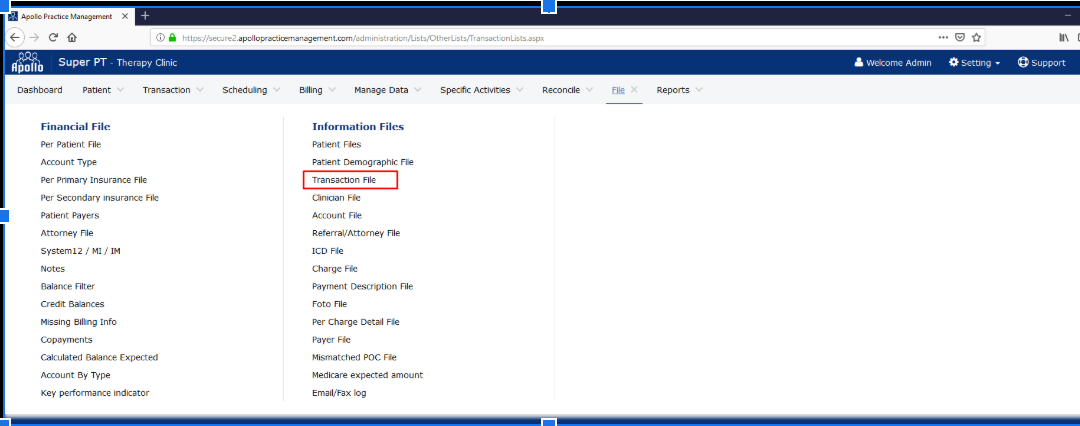Viewport: 1080px width, 426px height.
Task: Go to the browser home page icon
Action: [x=72, y=37]
